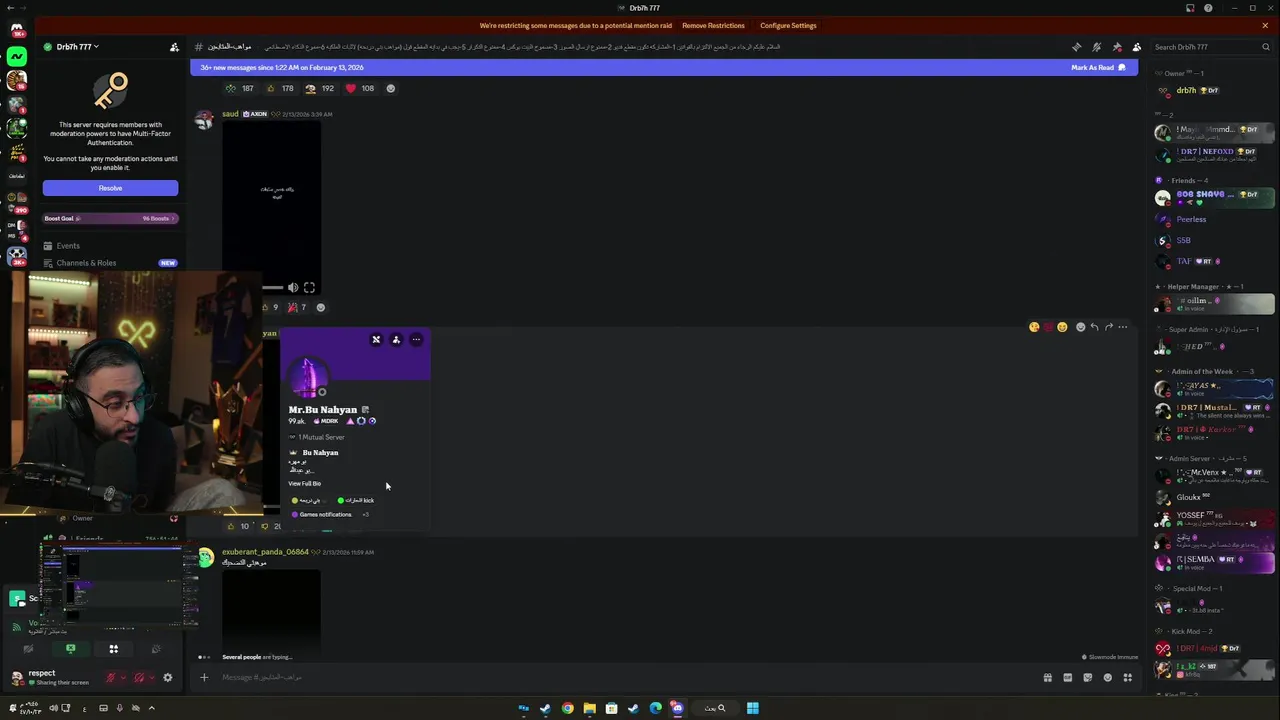The image size is (1280, 720).
Task: Click the 9 thumbs-up reaction under saud's video
Action: click(x=270, y=307)
